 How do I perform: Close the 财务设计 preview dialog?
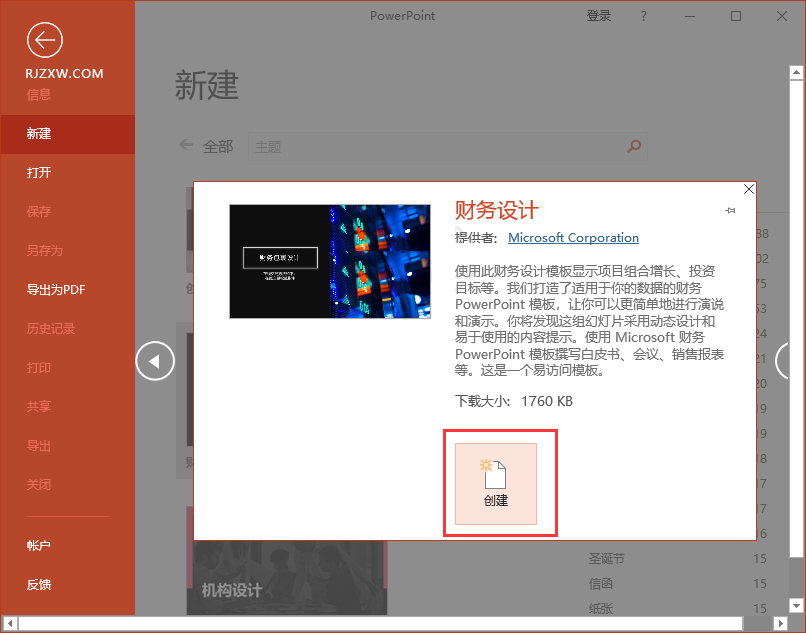[x=748, y=189]
